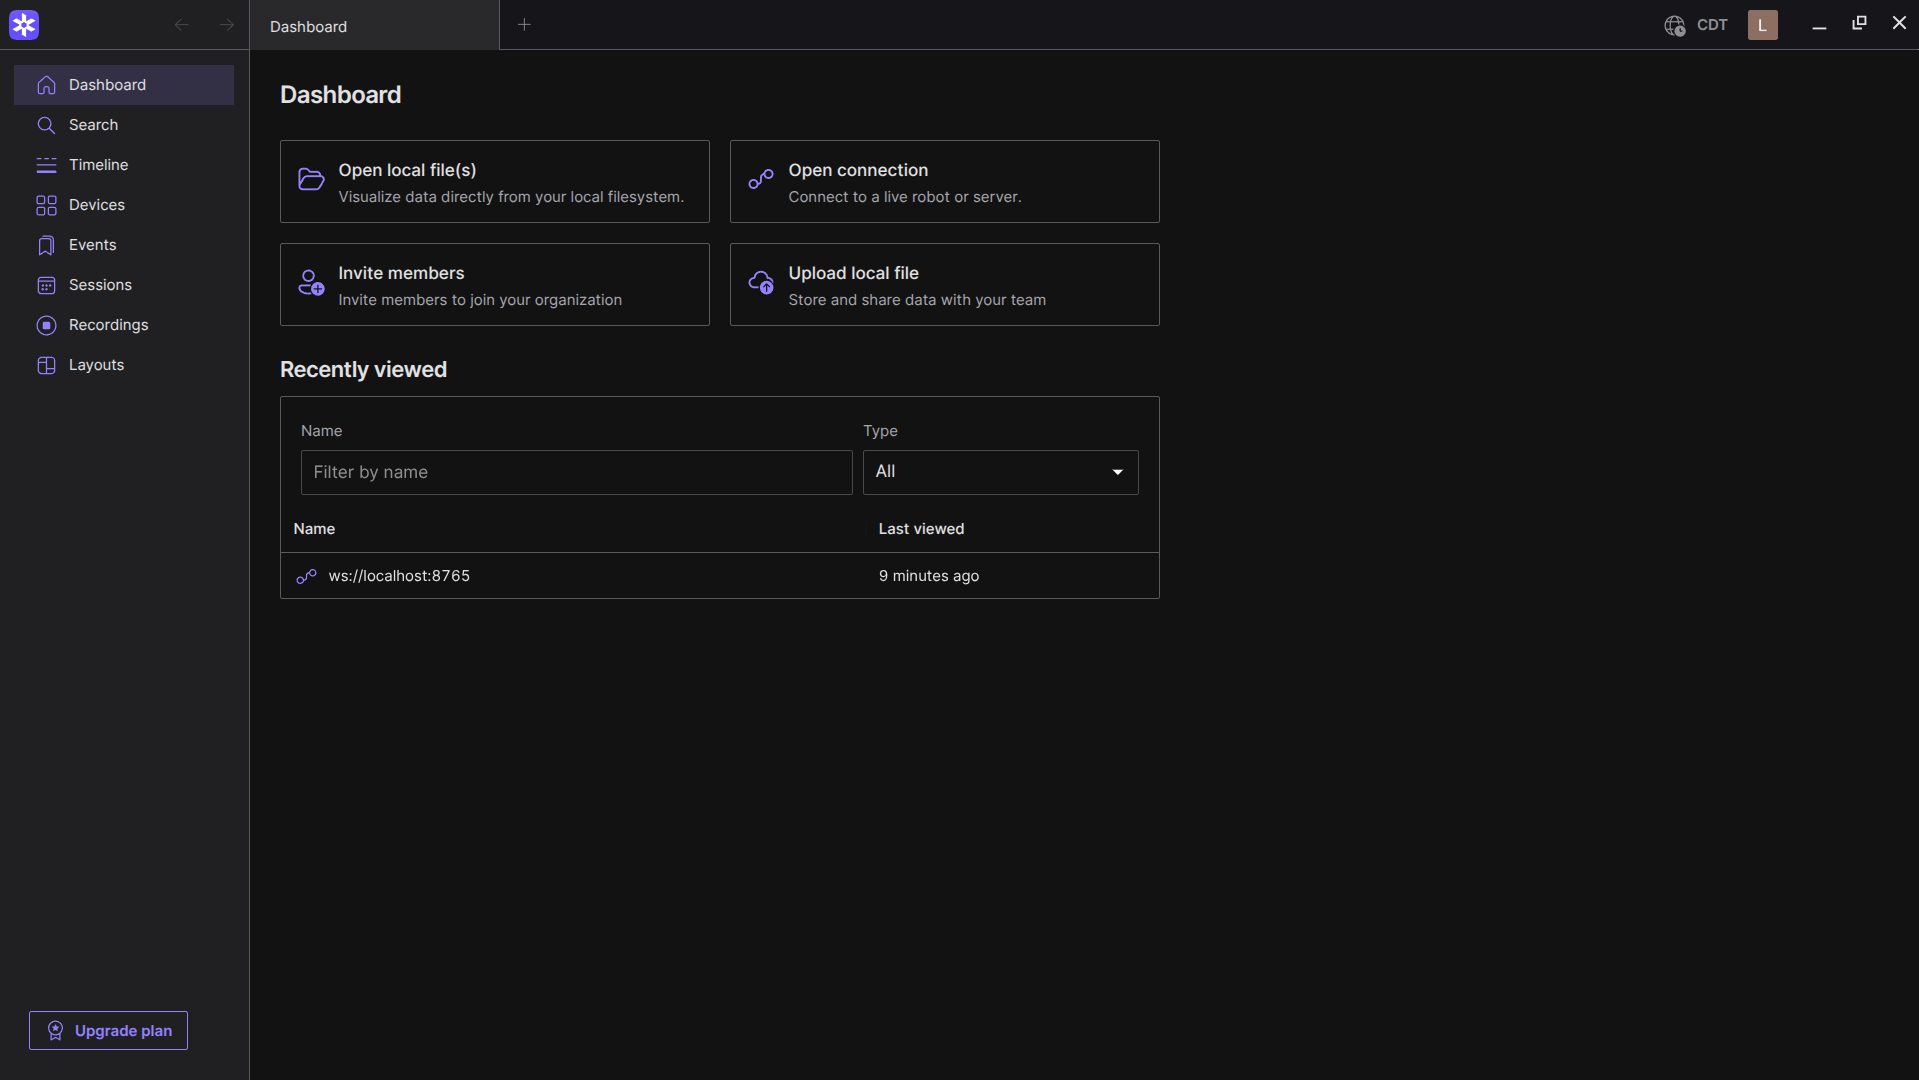Click the Type filter label
The width and height of the screenshot is (1919, 1080).
click(880, 431)
